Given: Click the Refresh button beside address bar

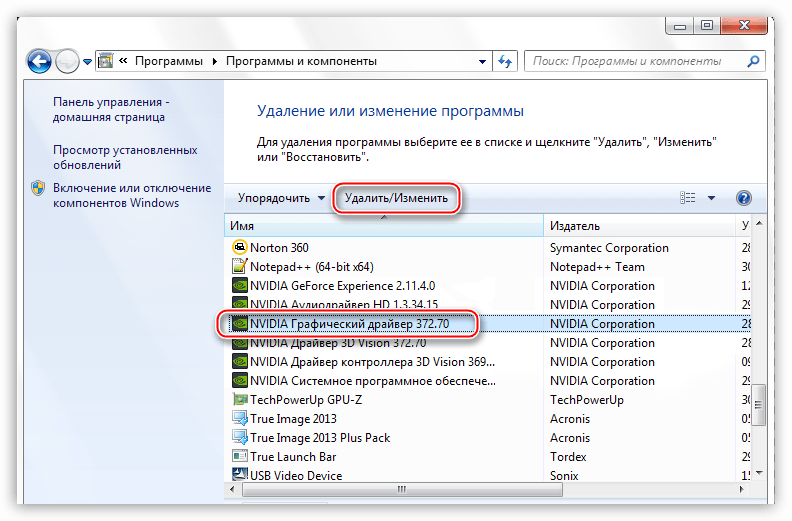Looking at the screenshot, I should (505, 61).
